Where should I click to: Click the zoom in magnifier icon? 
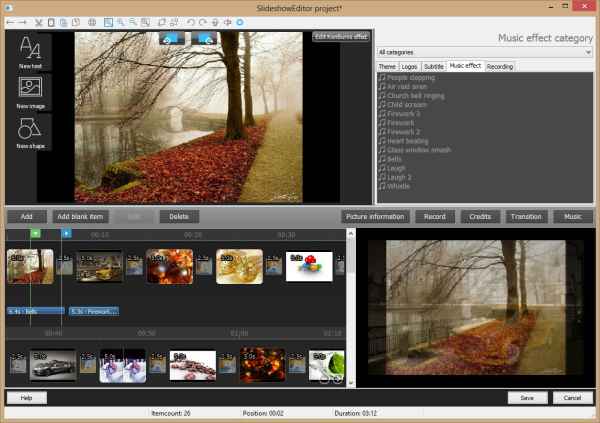121,22
